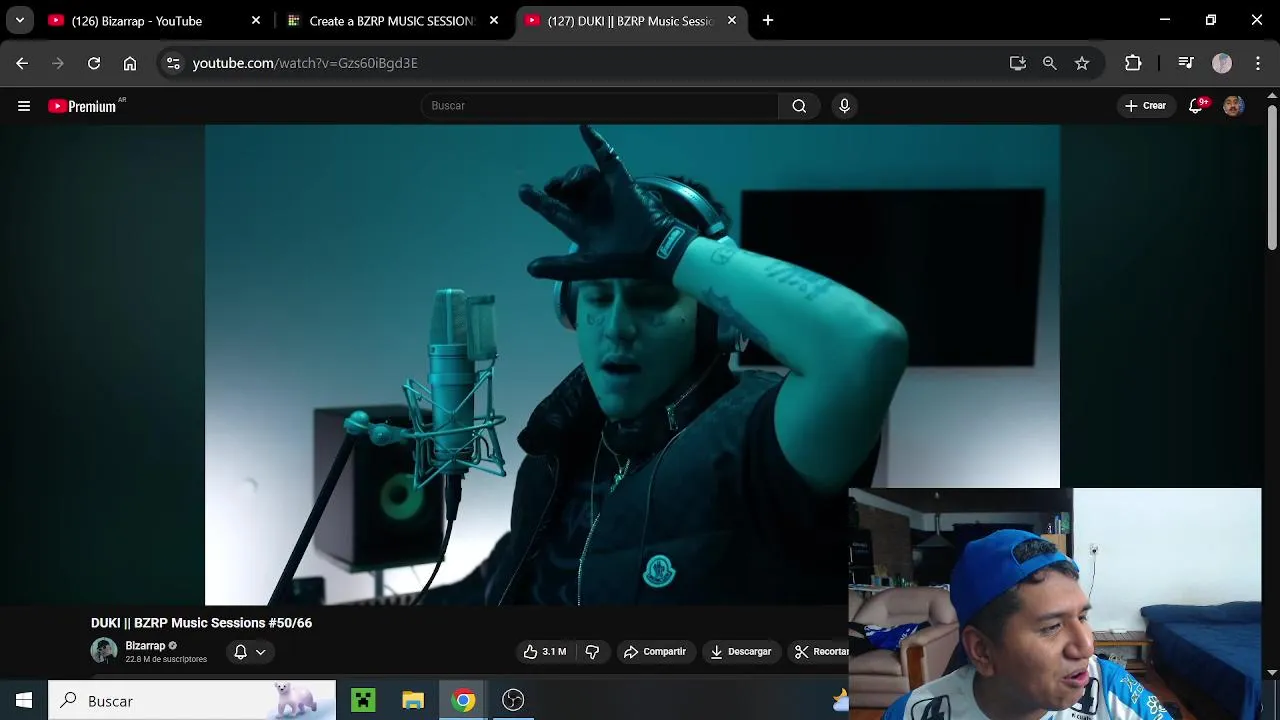Open Windows Start menu
The width and height of the screenshot is (1280, 720).
tap(24, 701)
